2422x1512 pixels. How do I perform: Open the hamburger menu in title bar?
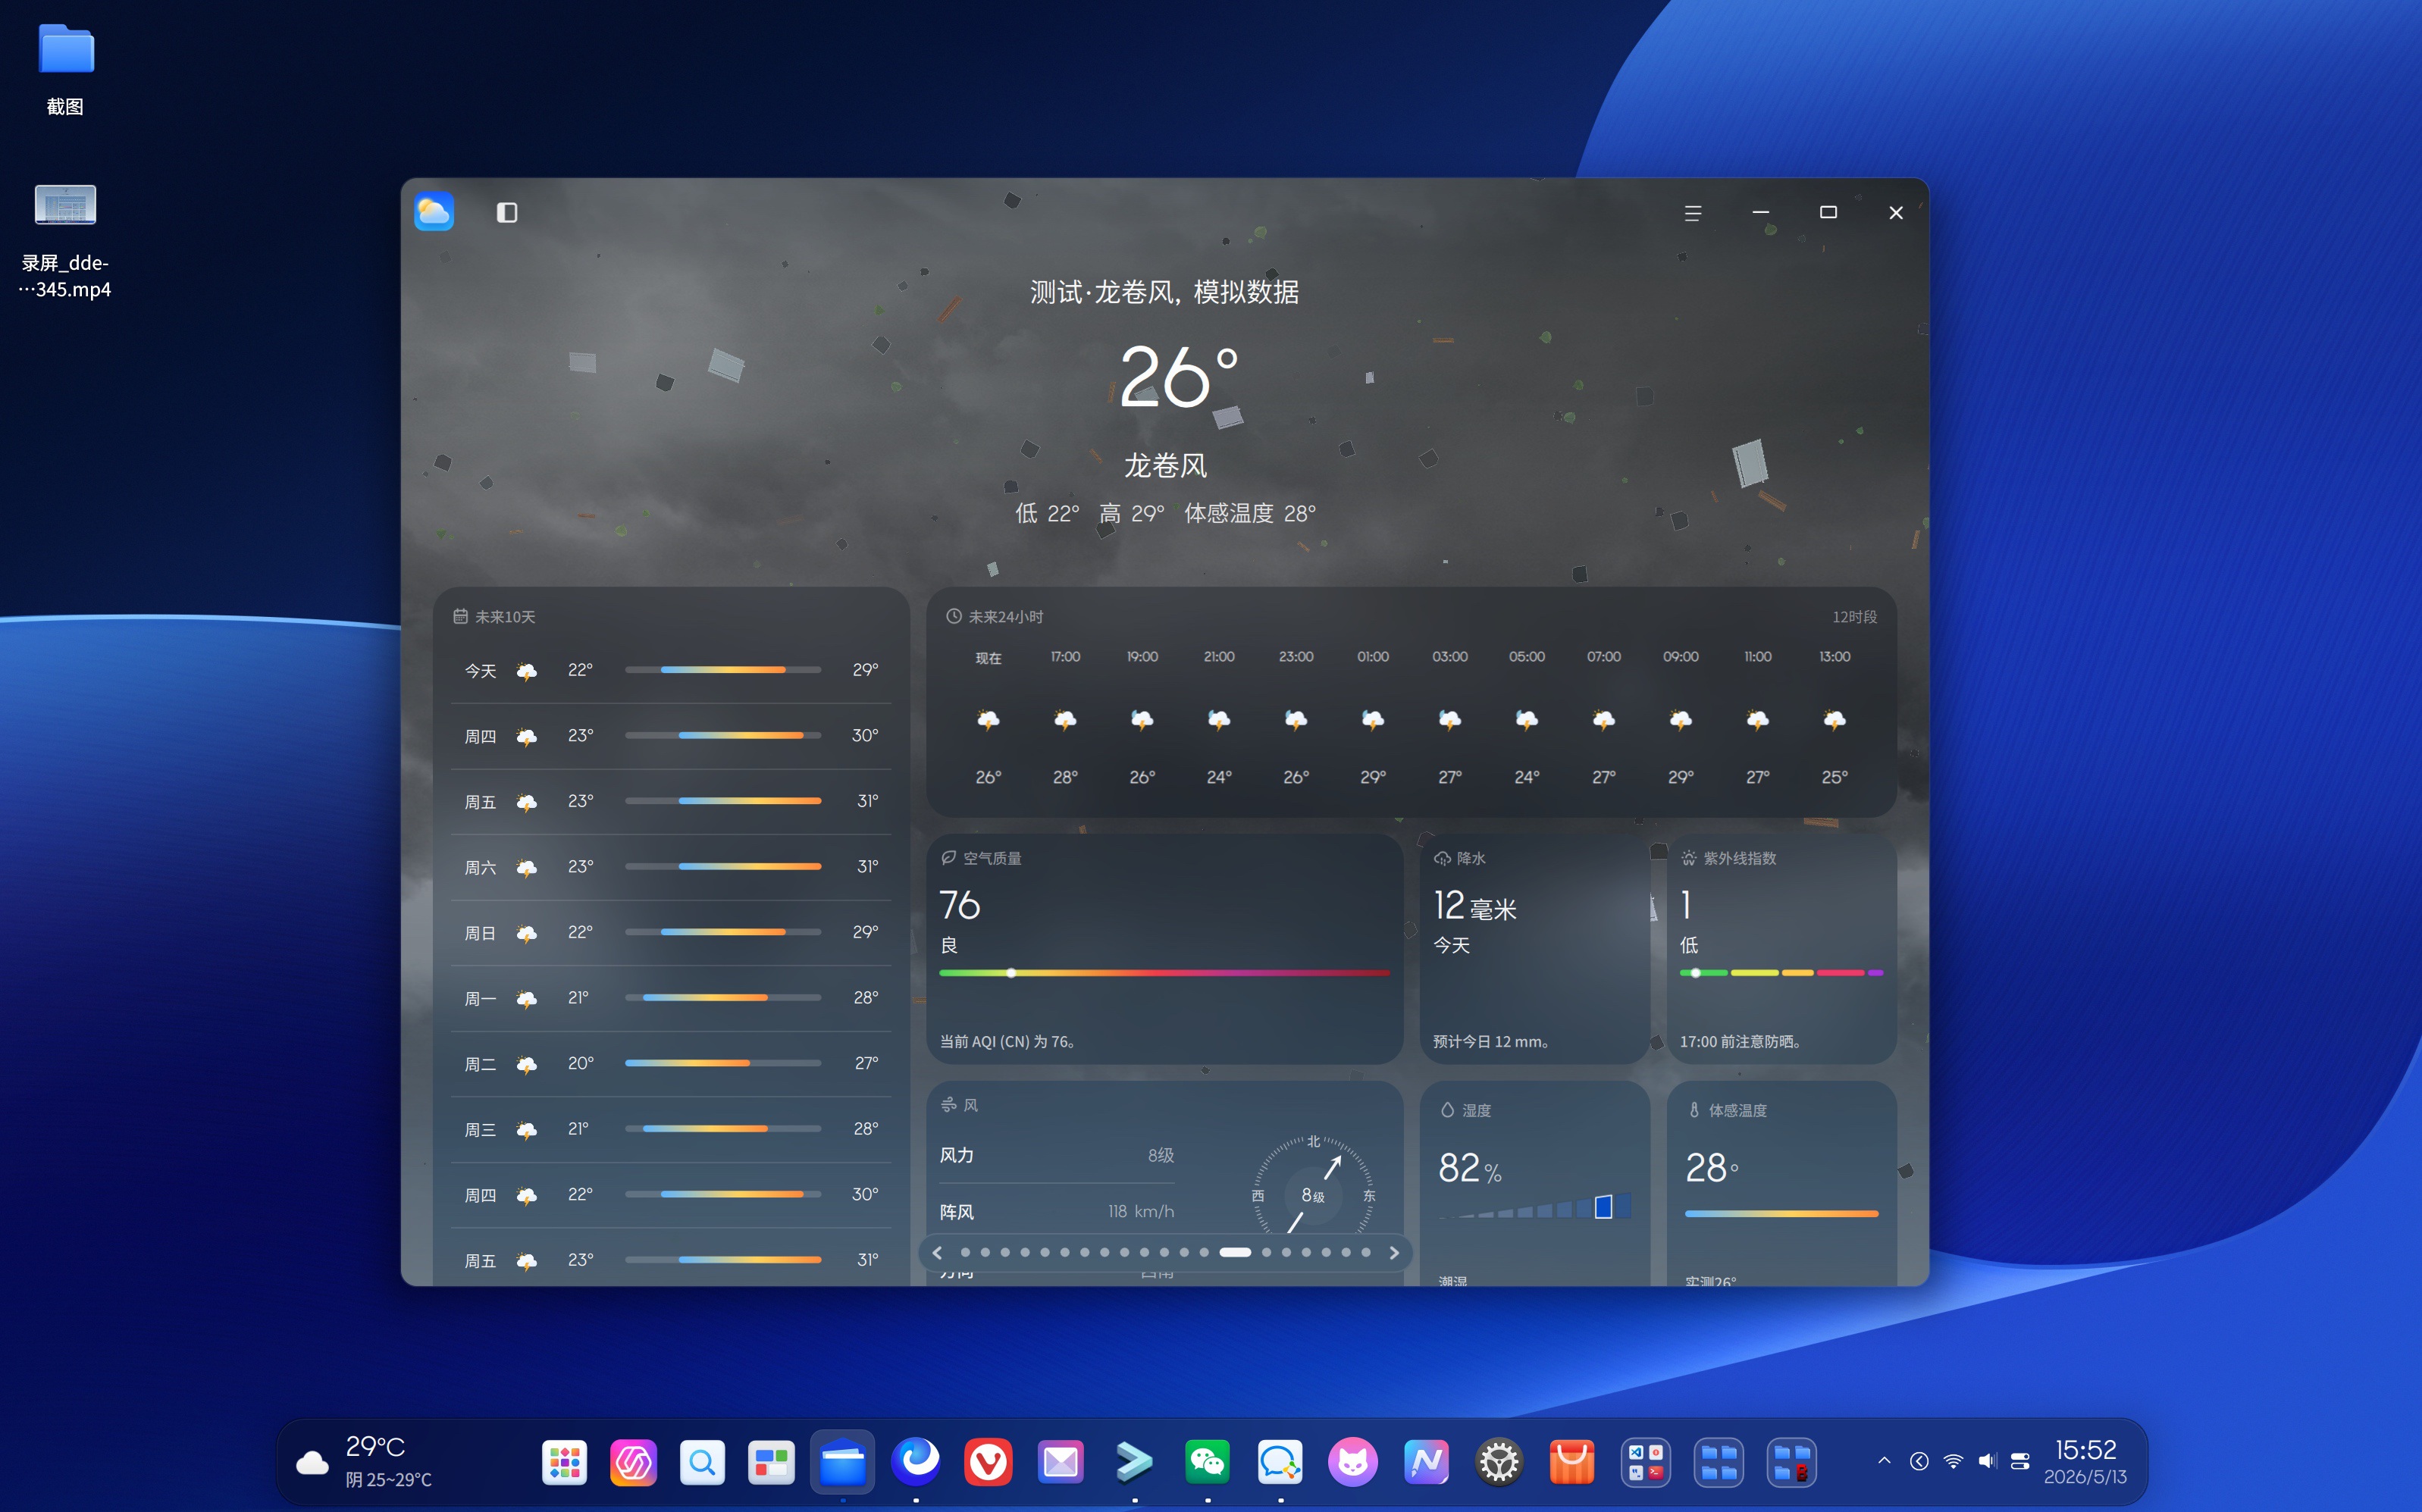point(1692,213)
